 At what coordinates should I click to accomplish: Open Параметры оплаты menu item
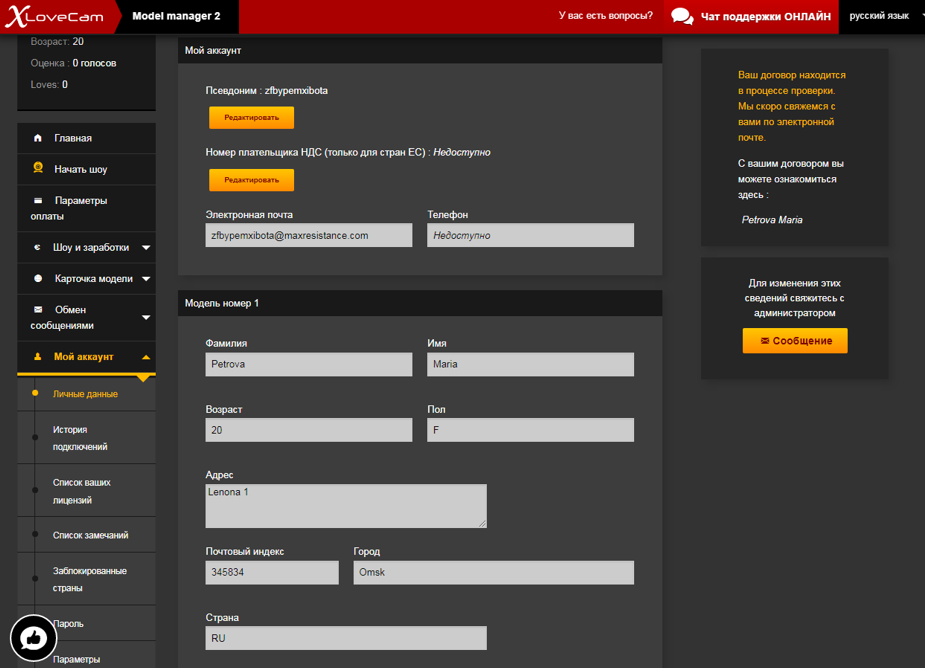(x=87, y=208)
